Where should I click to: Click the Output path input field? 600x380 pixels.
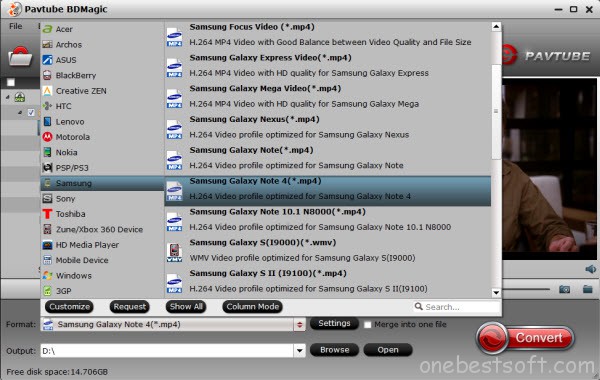click(167, 350)
